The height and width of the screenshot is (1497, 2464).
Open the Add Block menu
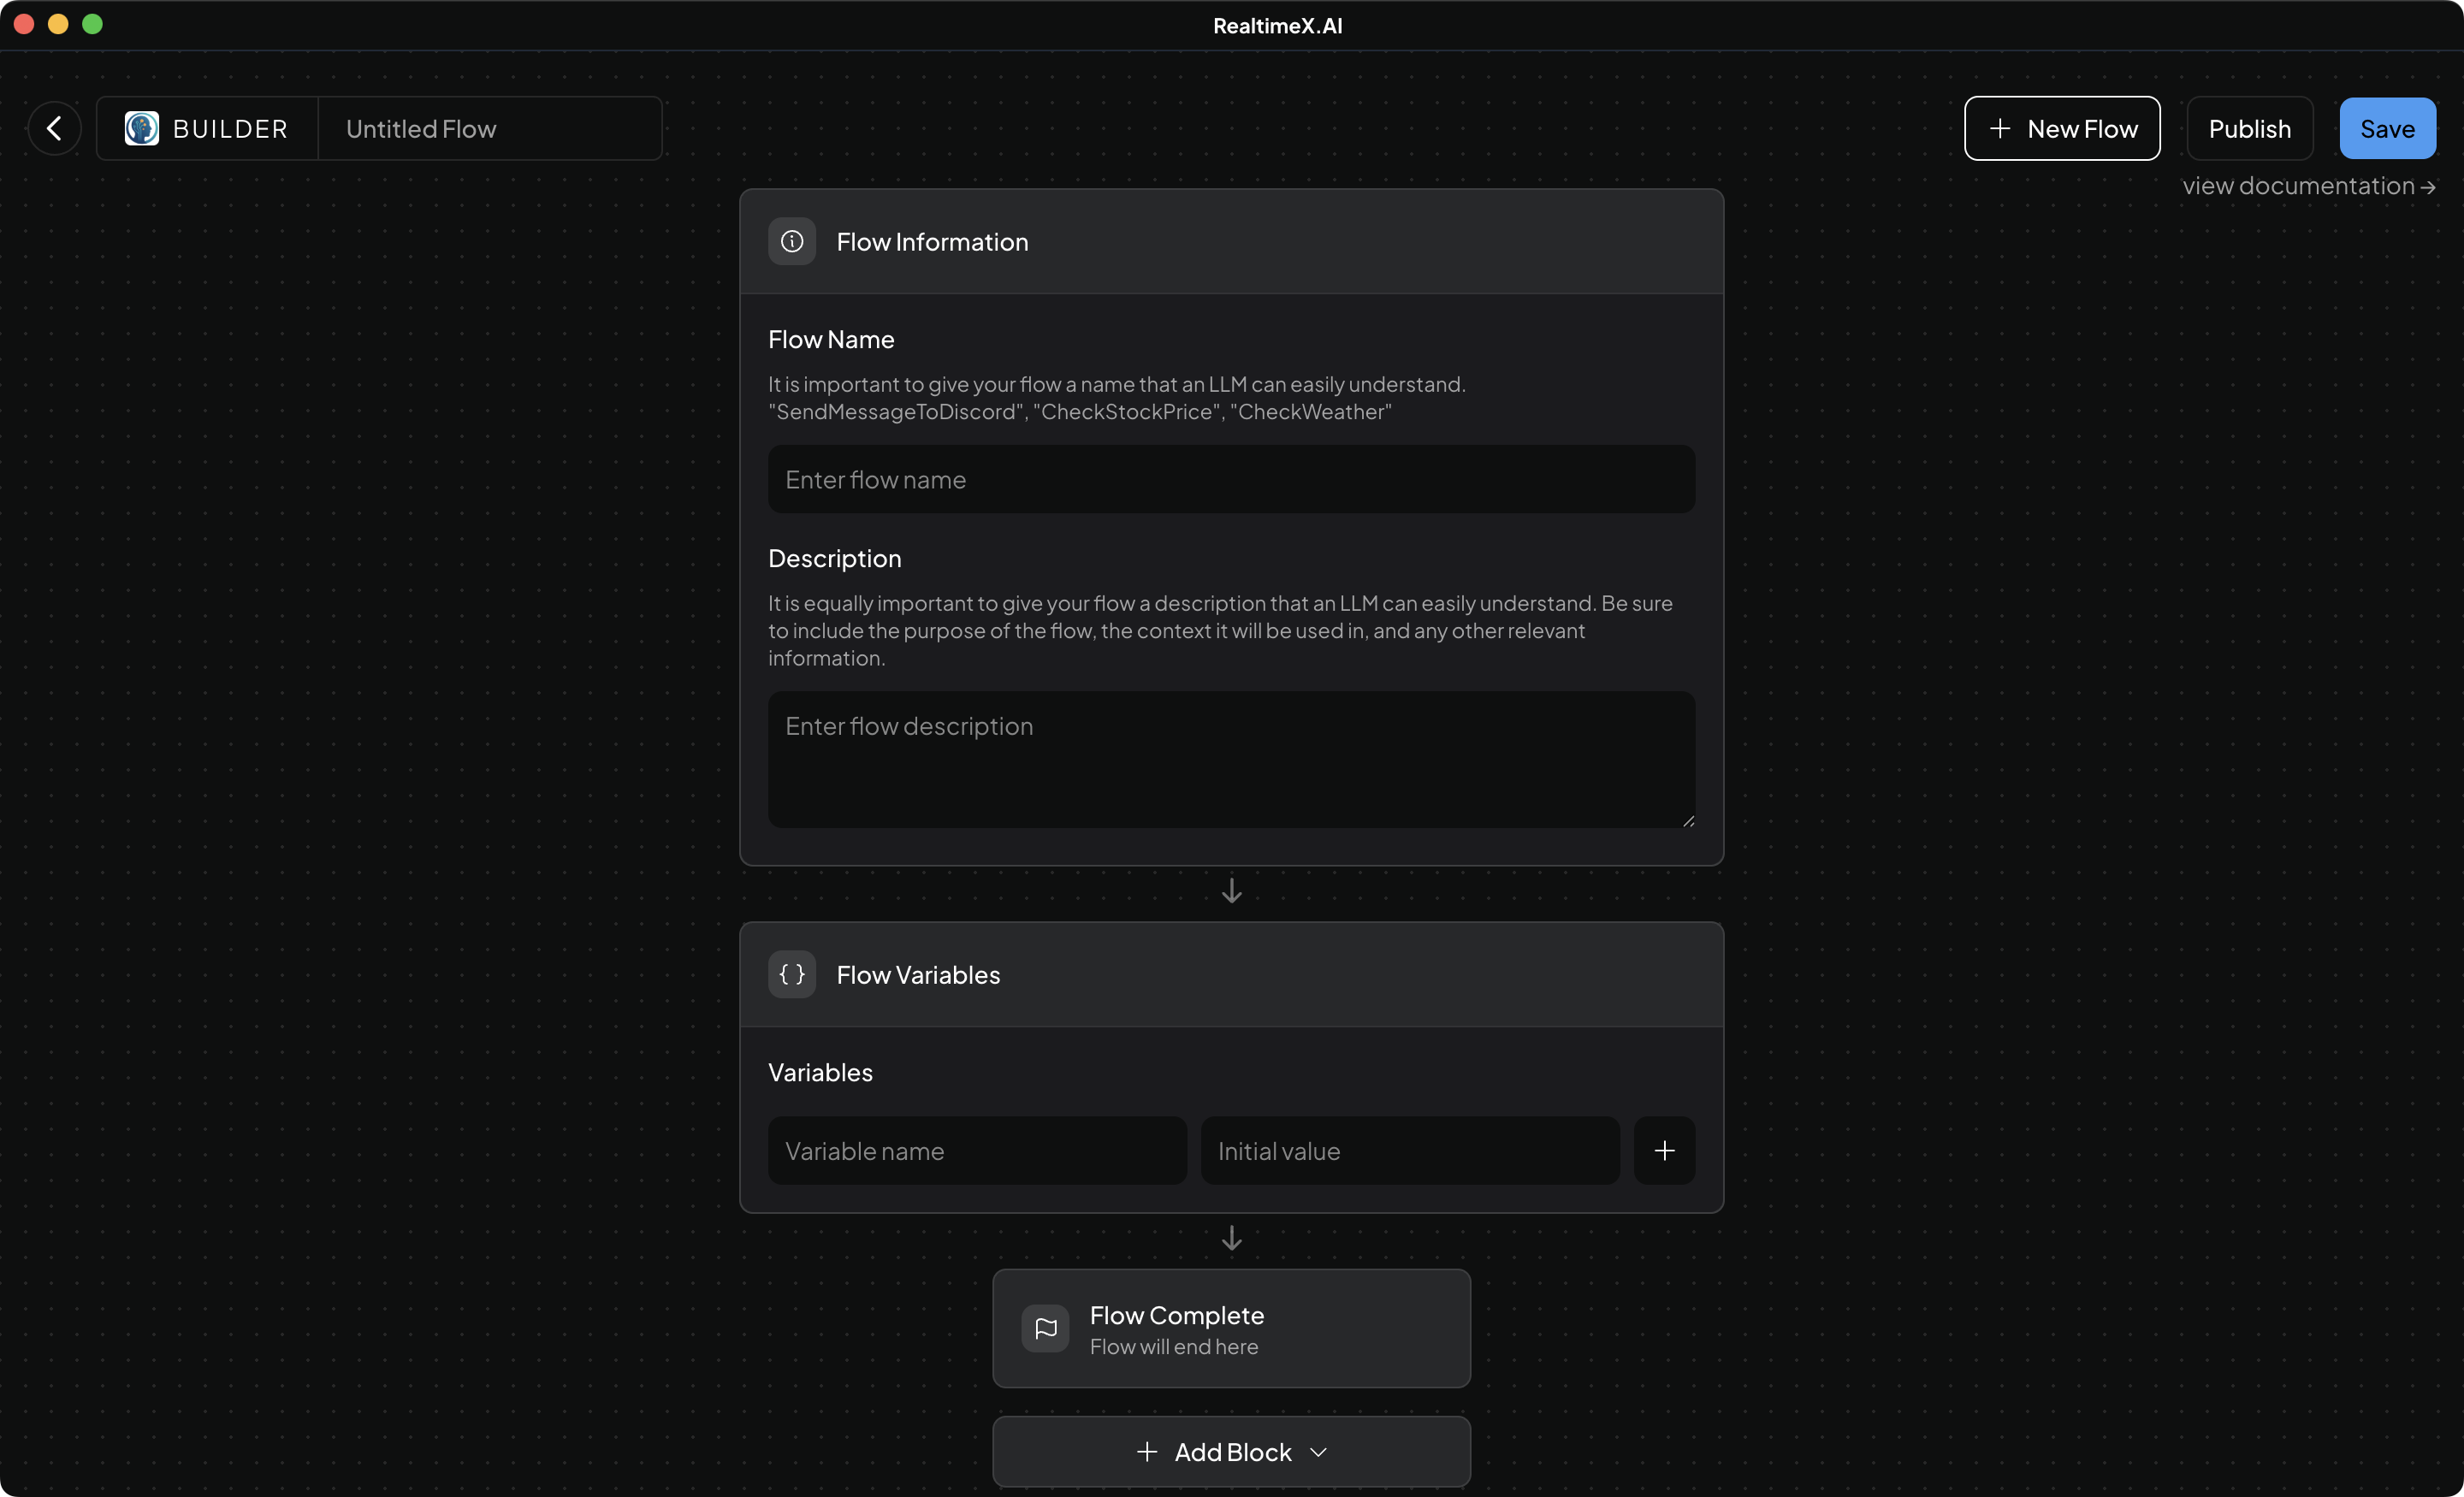1231,1451
